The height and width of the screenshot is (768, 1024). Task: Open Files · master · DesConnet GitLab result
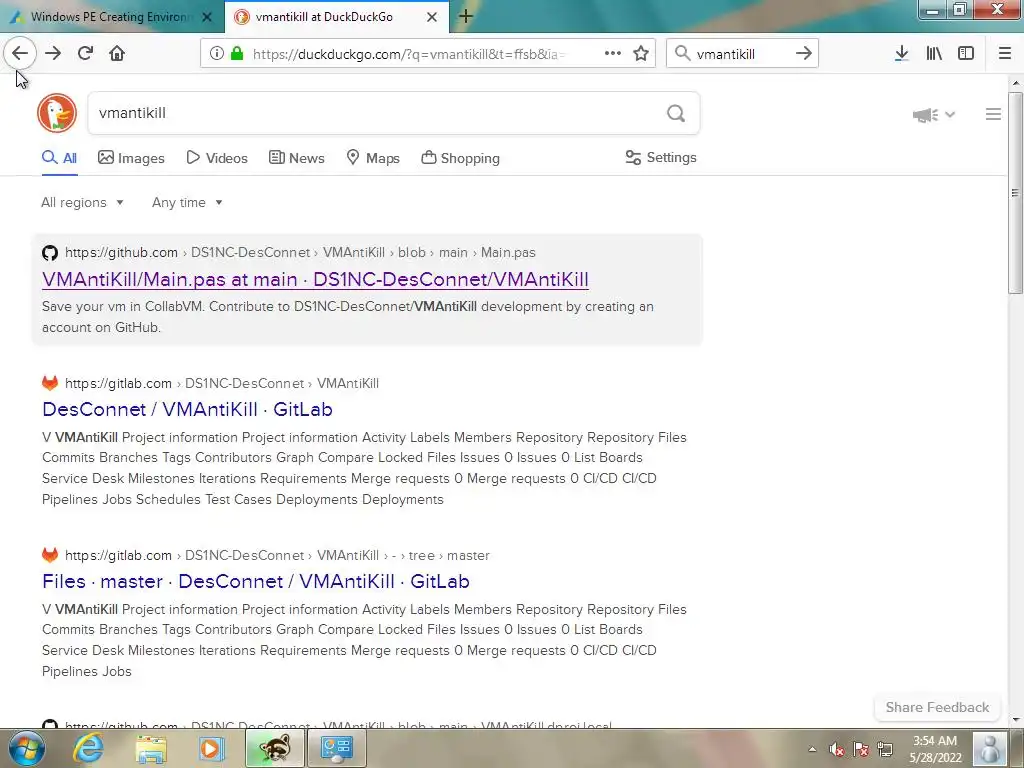click(x=256, y=581)
